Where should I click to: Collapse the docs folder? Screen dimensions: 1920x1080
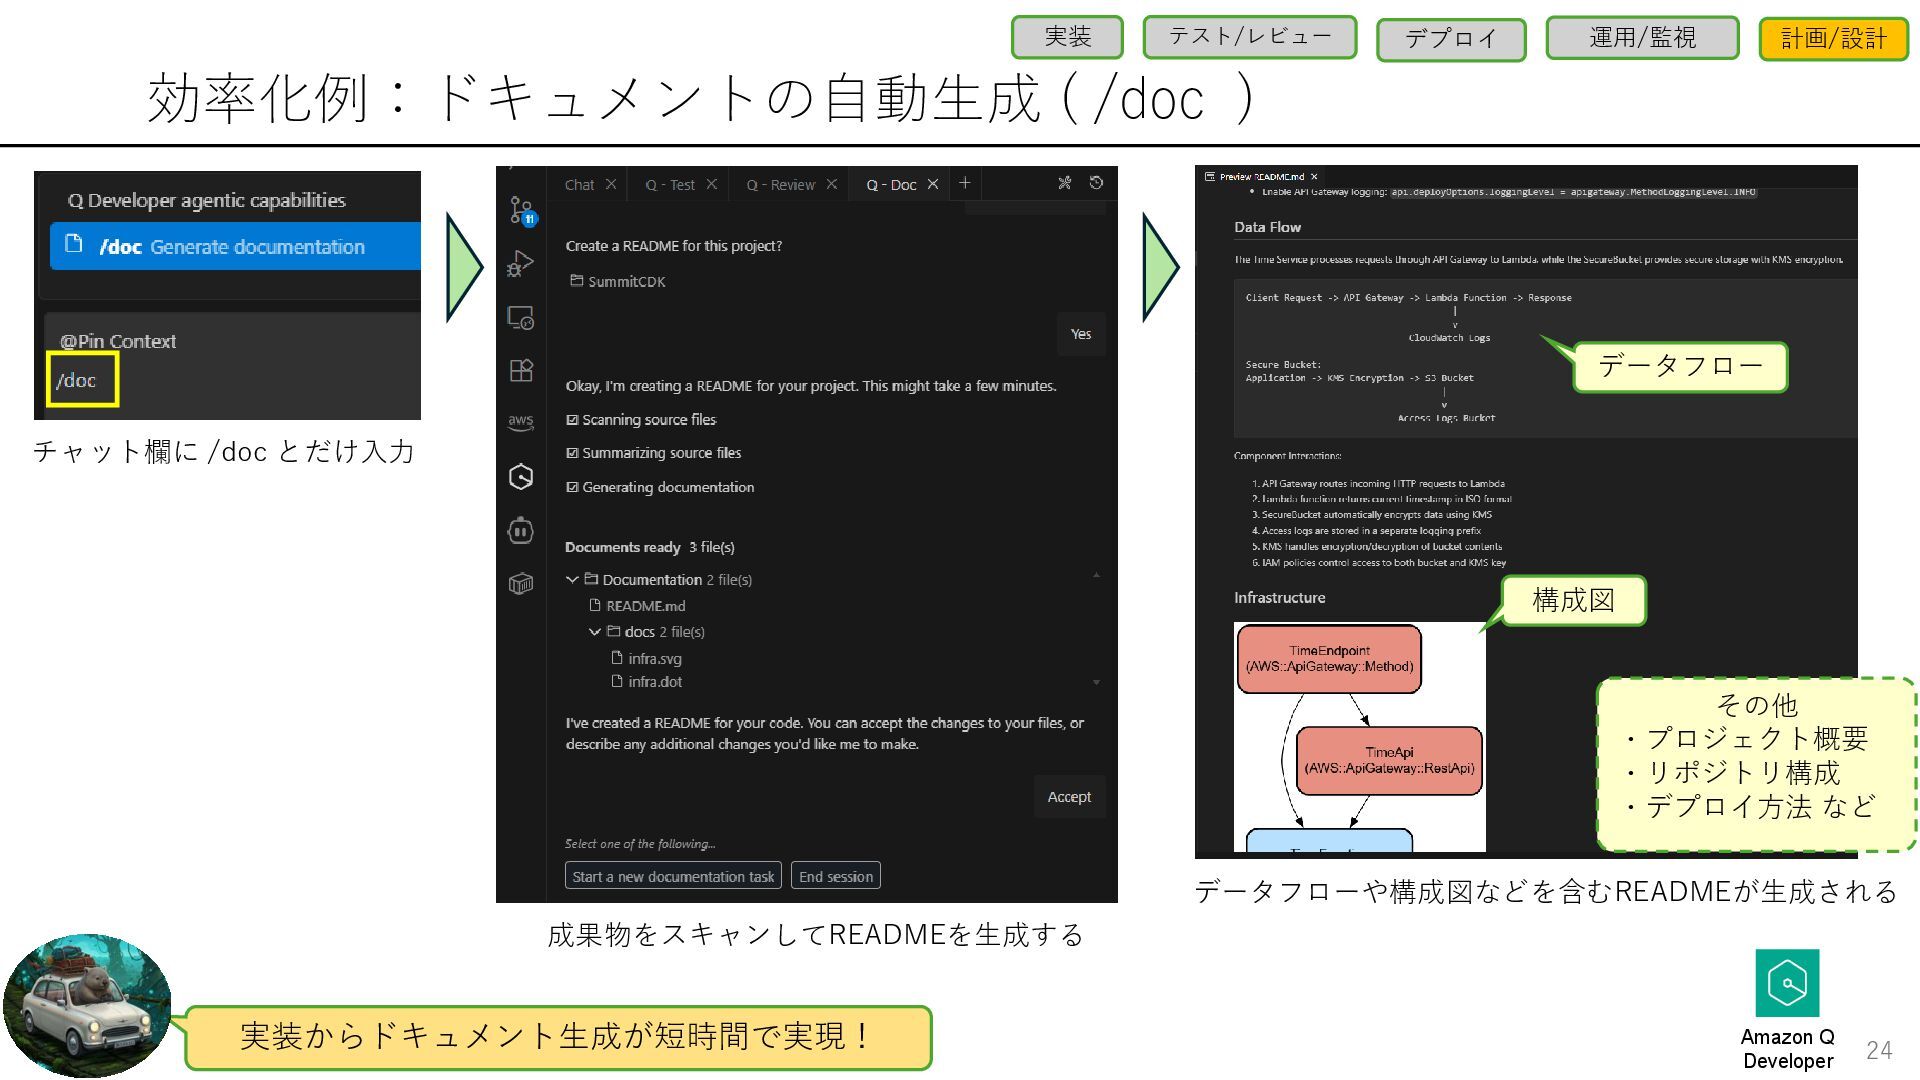coord(595,632)
